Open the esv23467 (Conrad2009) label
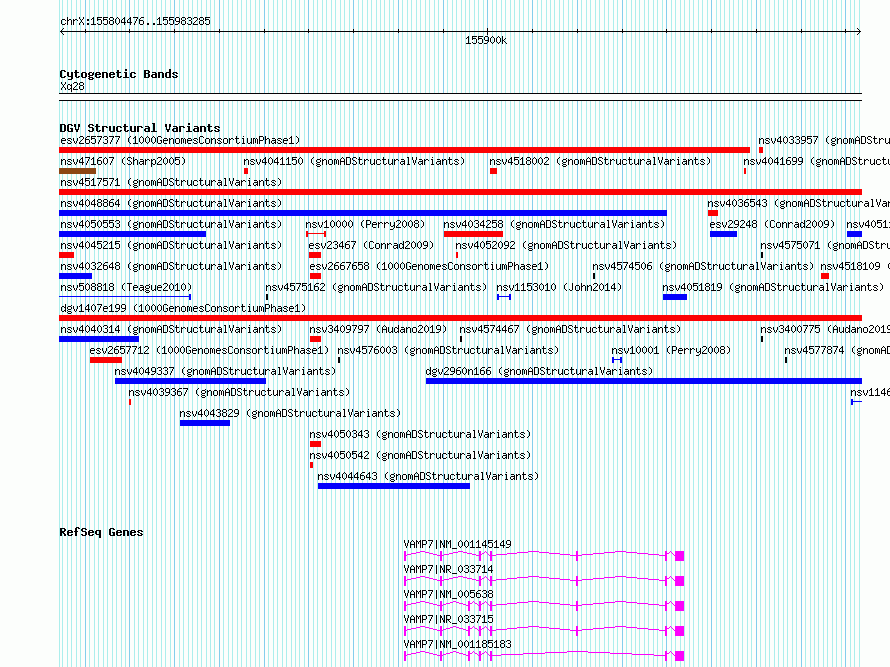The image size is (890, 667). coord(371,245)
